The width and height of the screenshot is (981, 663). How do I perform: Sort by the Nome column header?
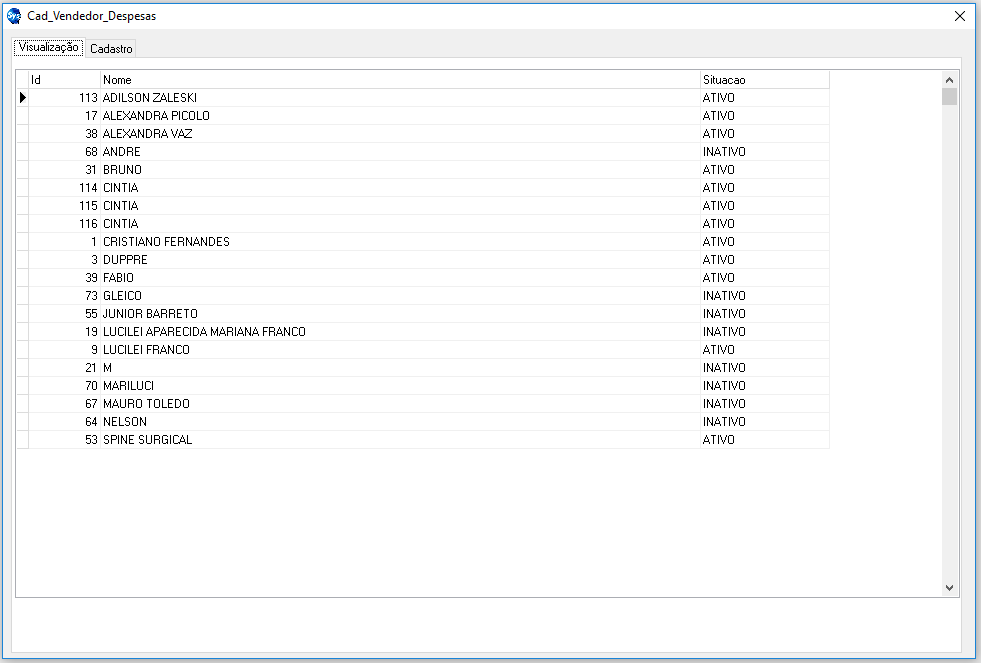pyautogui.click(x=400, y=79)
